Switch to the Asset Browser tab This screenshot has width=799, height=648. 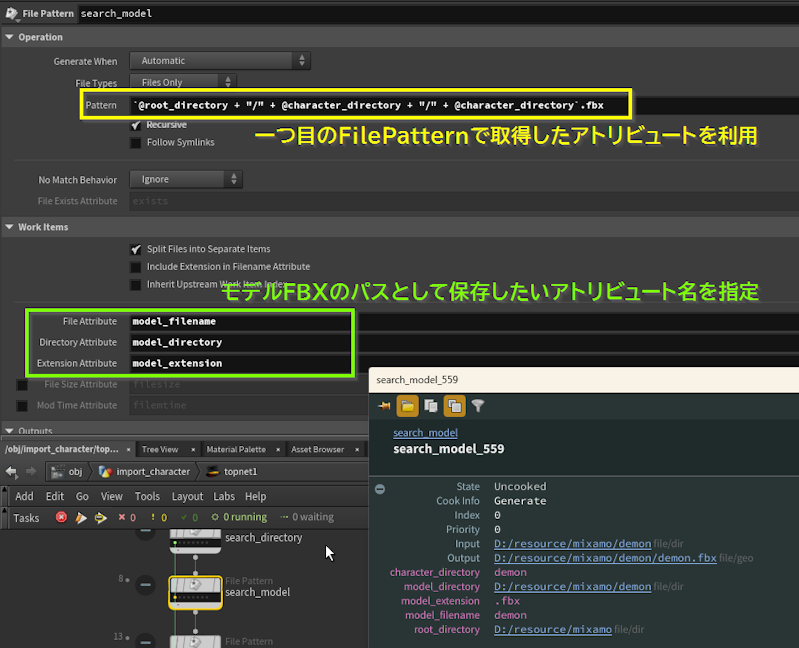[x=317, y=449]
